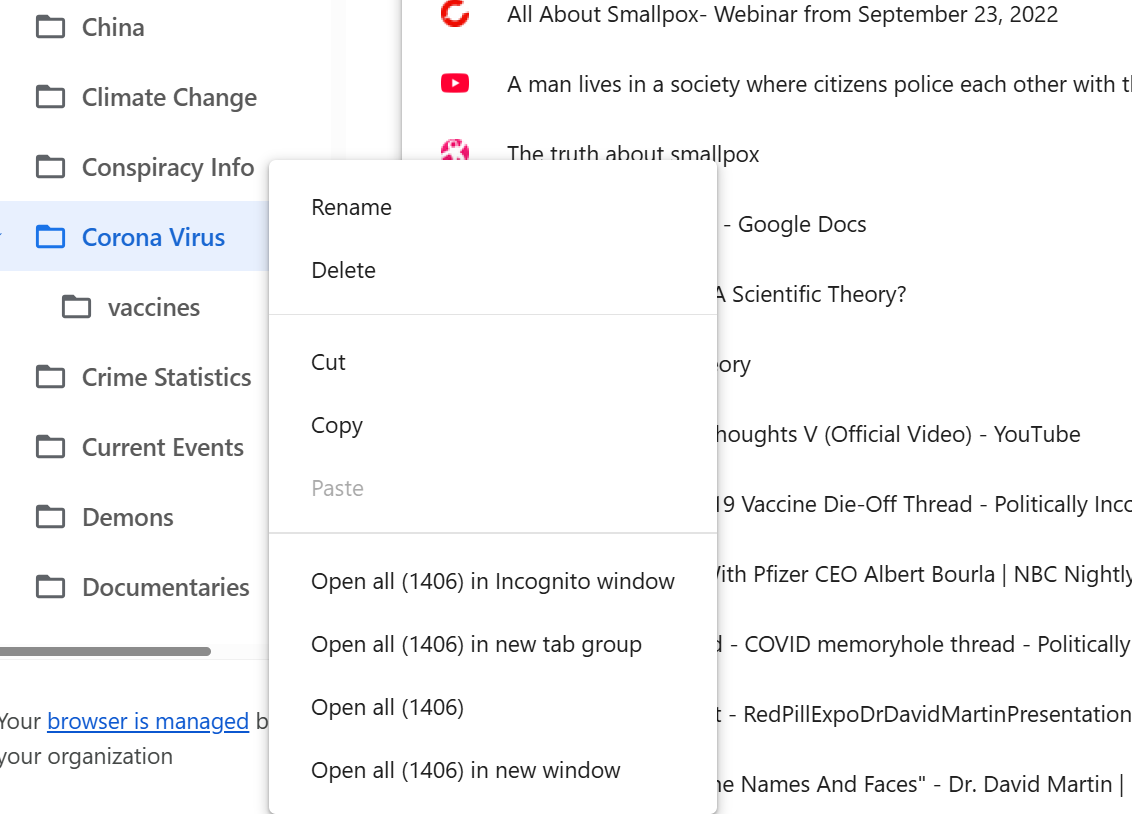
Task: Click the red favicon of All About Smallpox bookmark
Action: coord(455,13)
